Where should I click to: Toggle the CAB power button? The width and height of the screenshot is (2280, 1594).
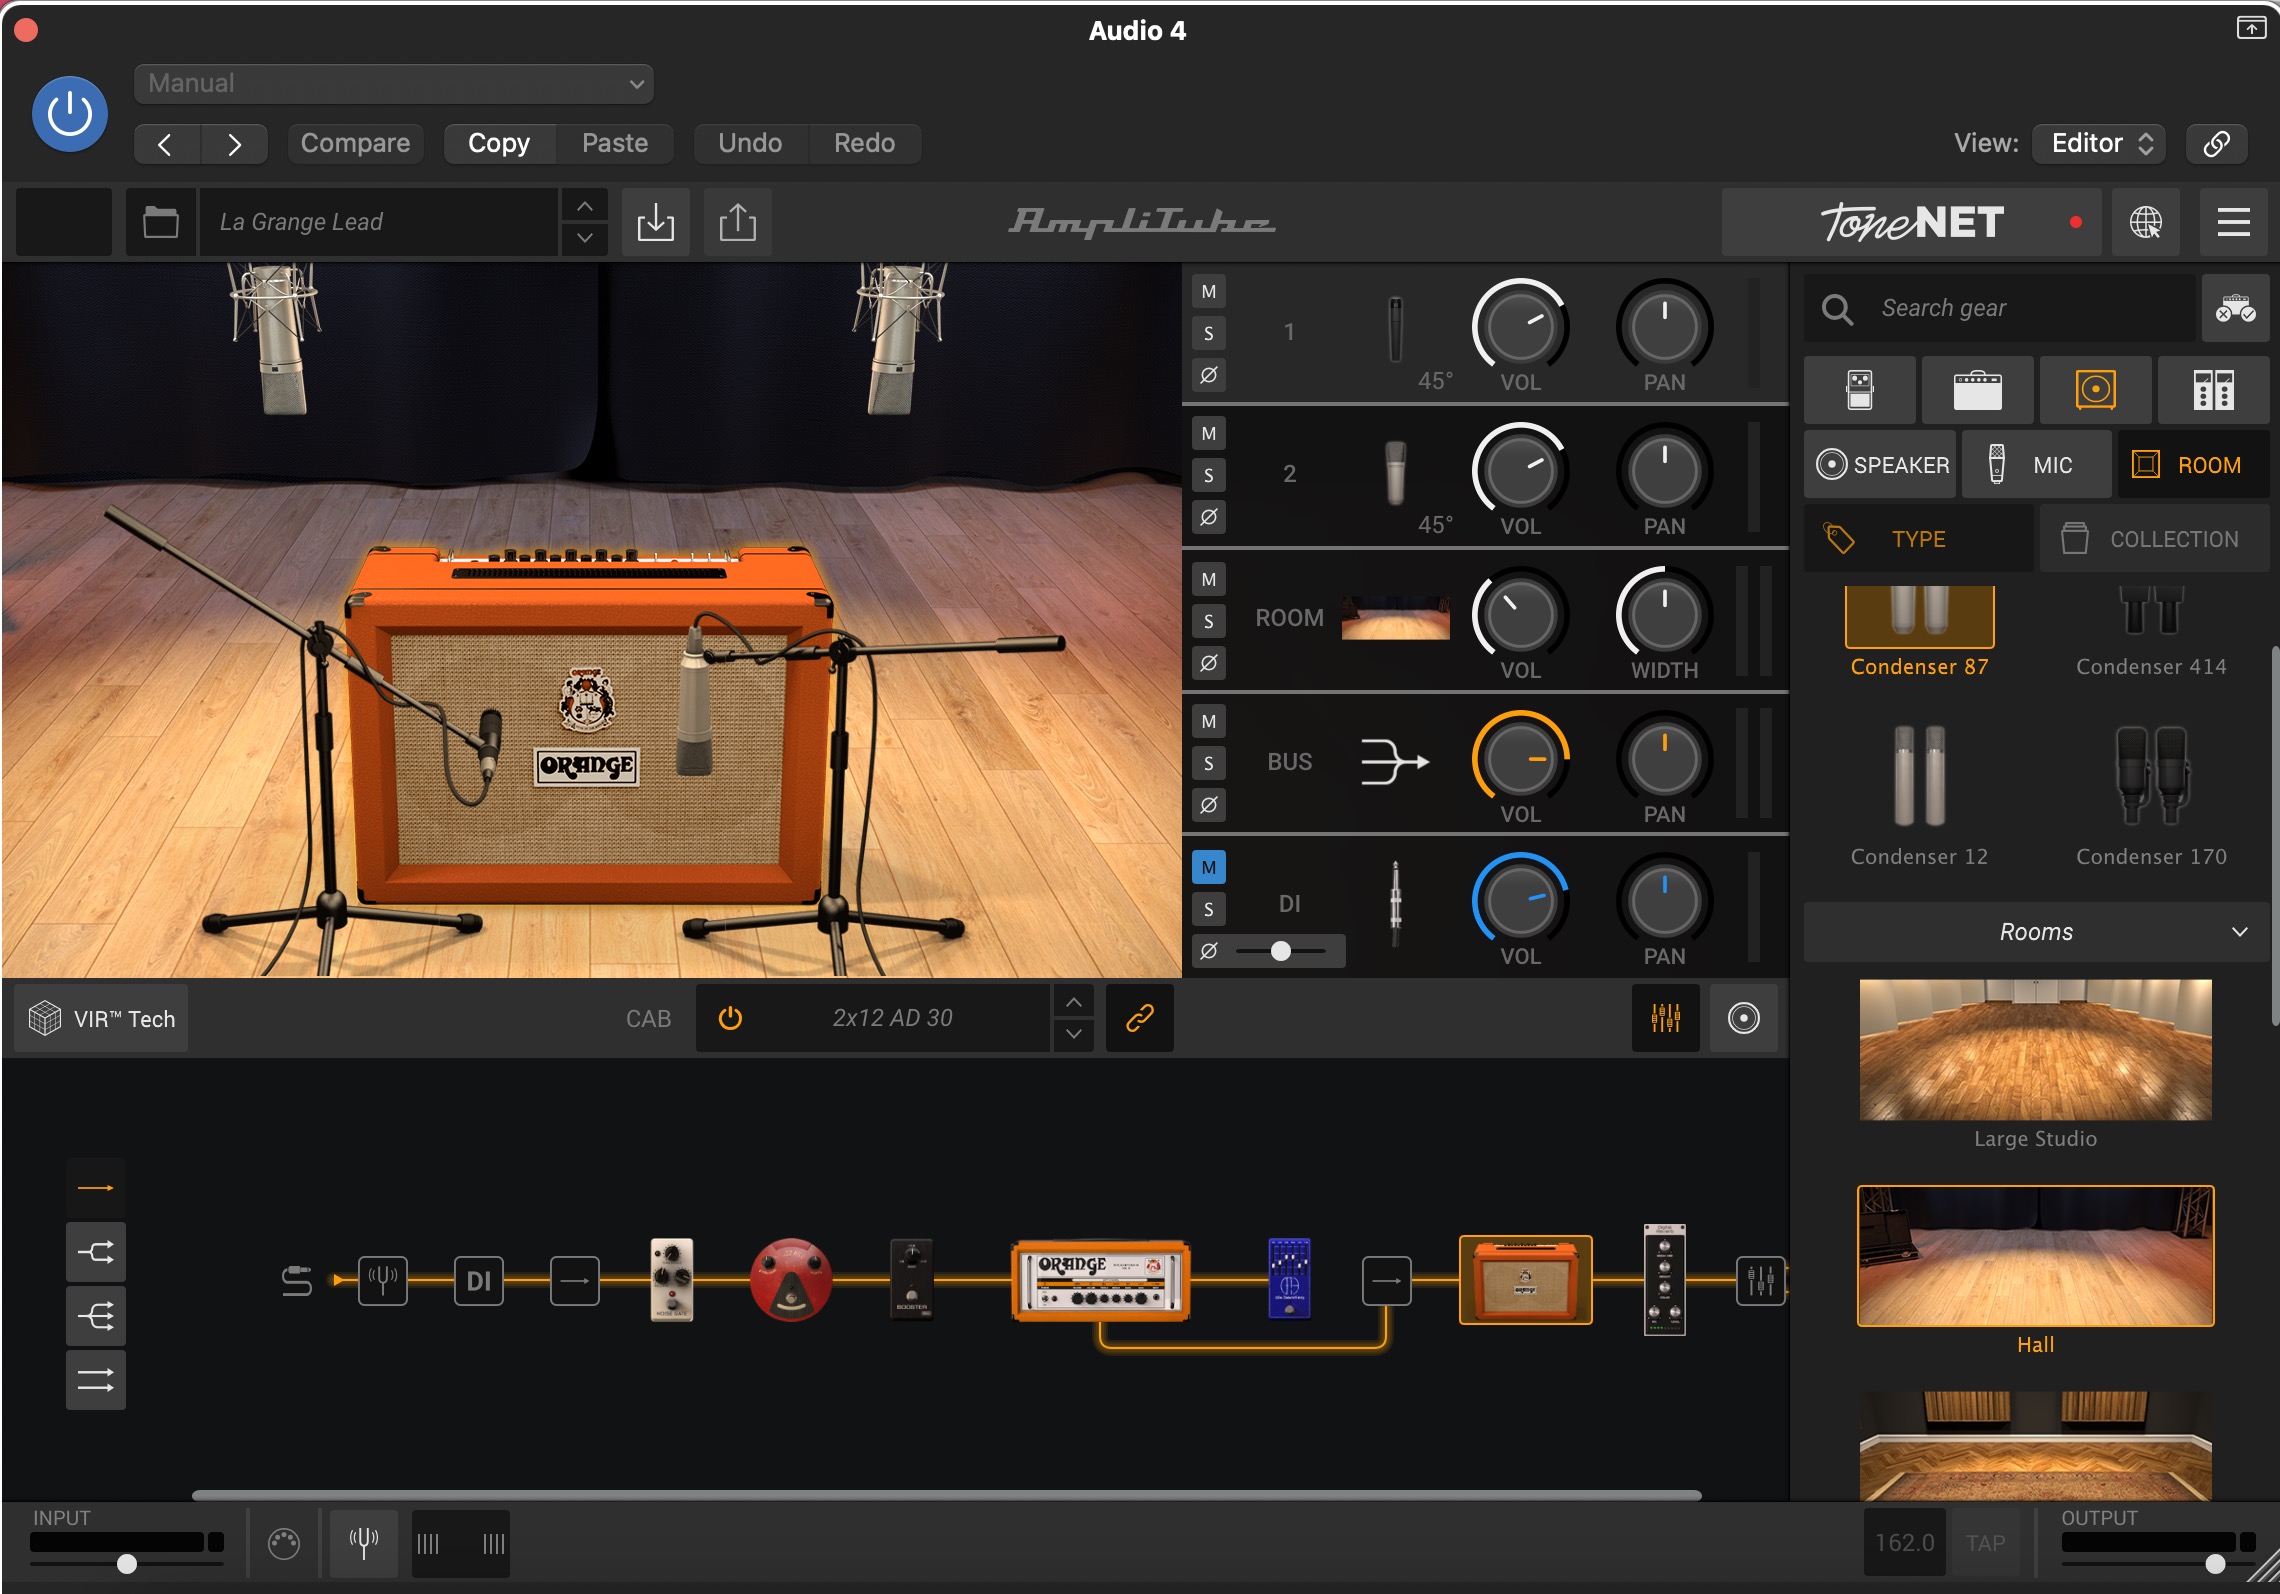tap(731, 1018)
